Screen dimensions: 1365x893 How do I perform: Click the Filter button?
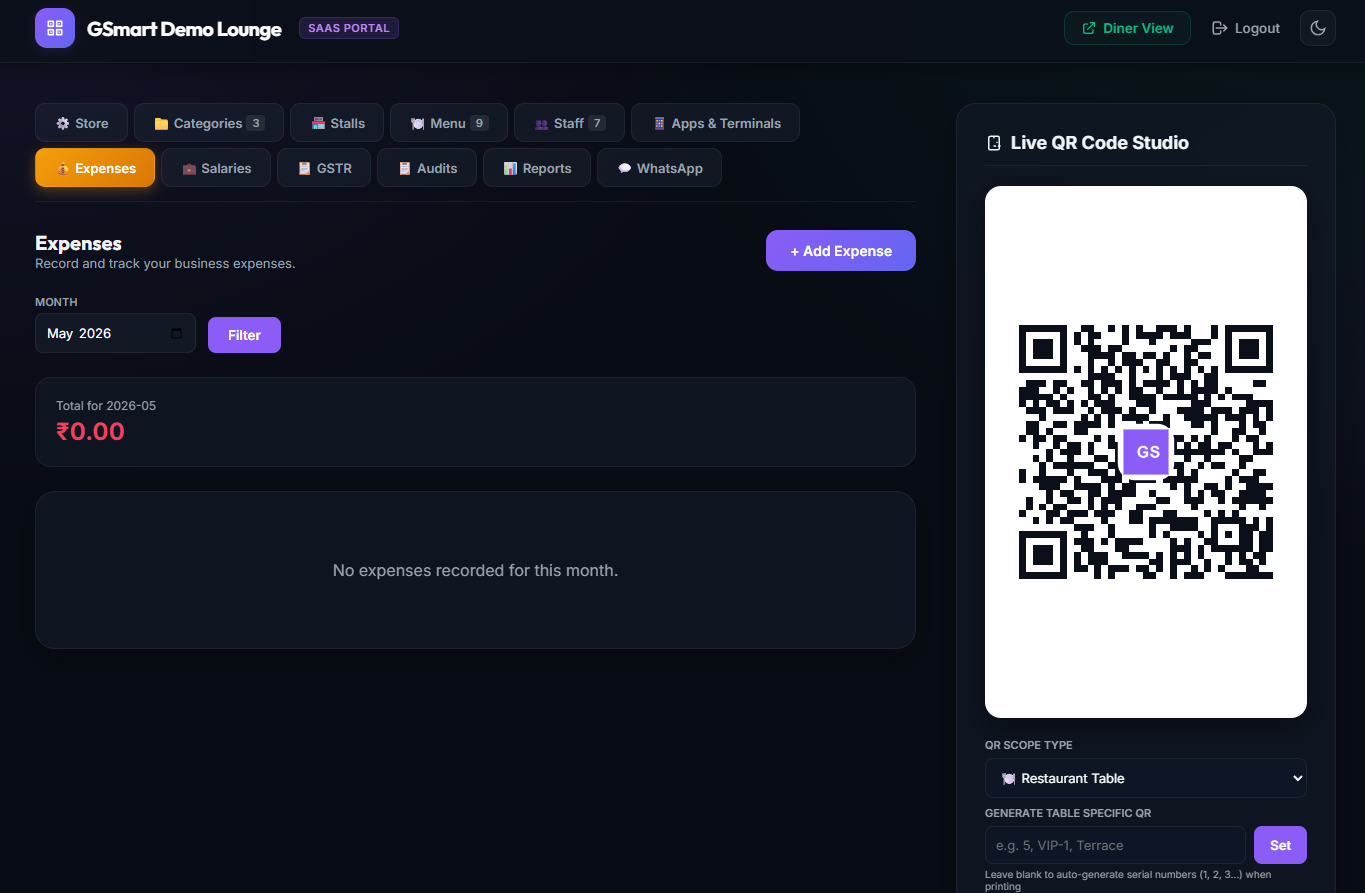point(244,335)
